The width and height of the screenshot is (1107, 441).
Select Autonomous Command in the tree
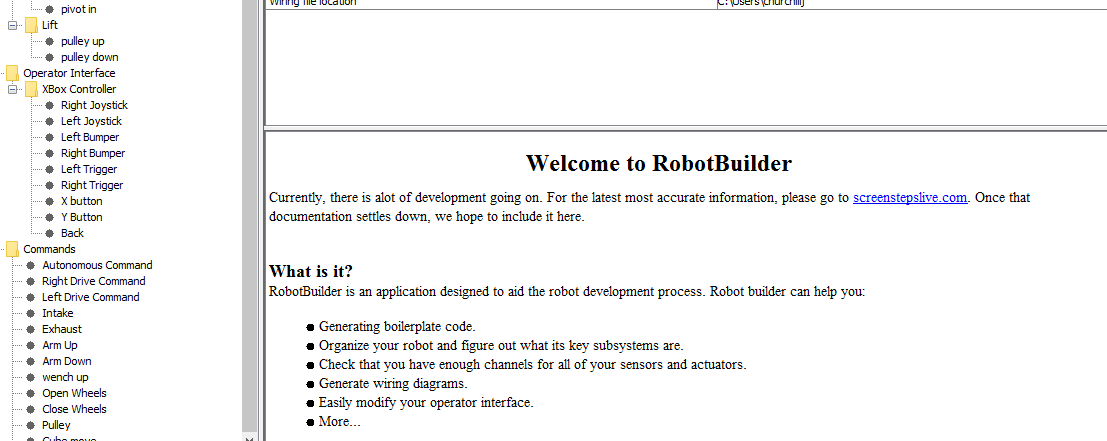click(x=97, y=265)
